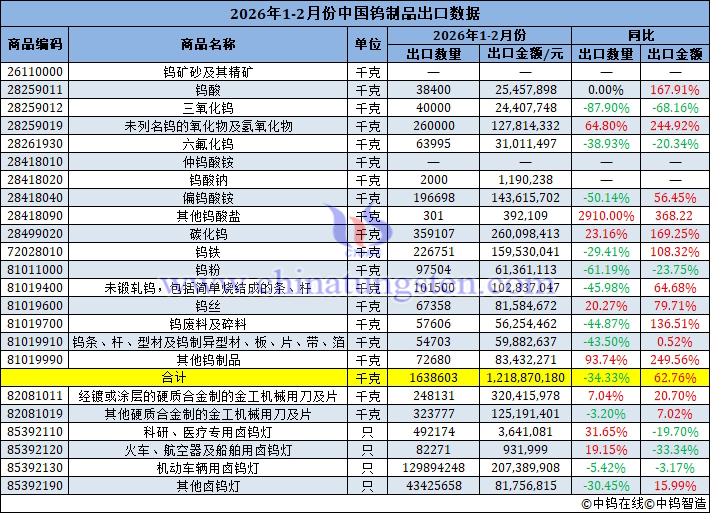The width and height of the screenshot is (710, 513).
Task: Click the 出口金额/元 column header
Action: point(525,54)
